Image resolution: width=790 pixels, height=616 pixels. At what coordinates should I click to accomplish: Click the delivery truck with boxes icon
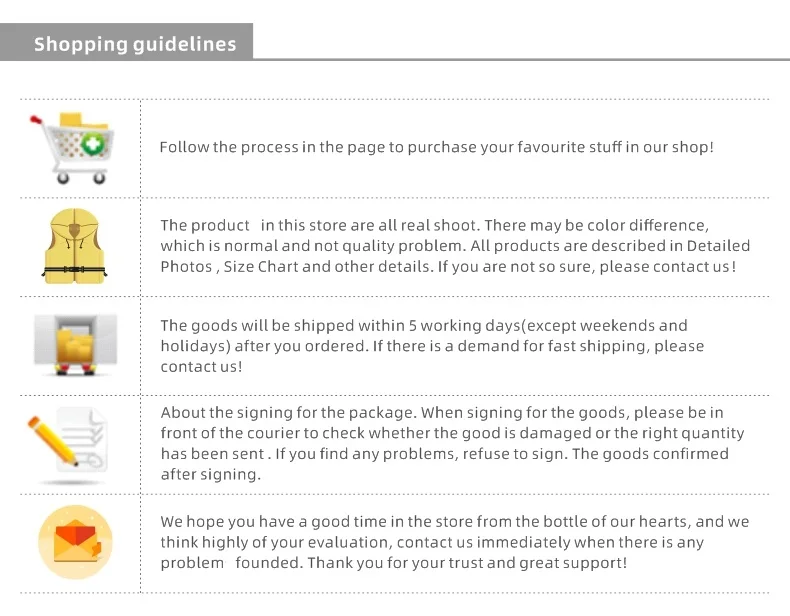(76, 345)
